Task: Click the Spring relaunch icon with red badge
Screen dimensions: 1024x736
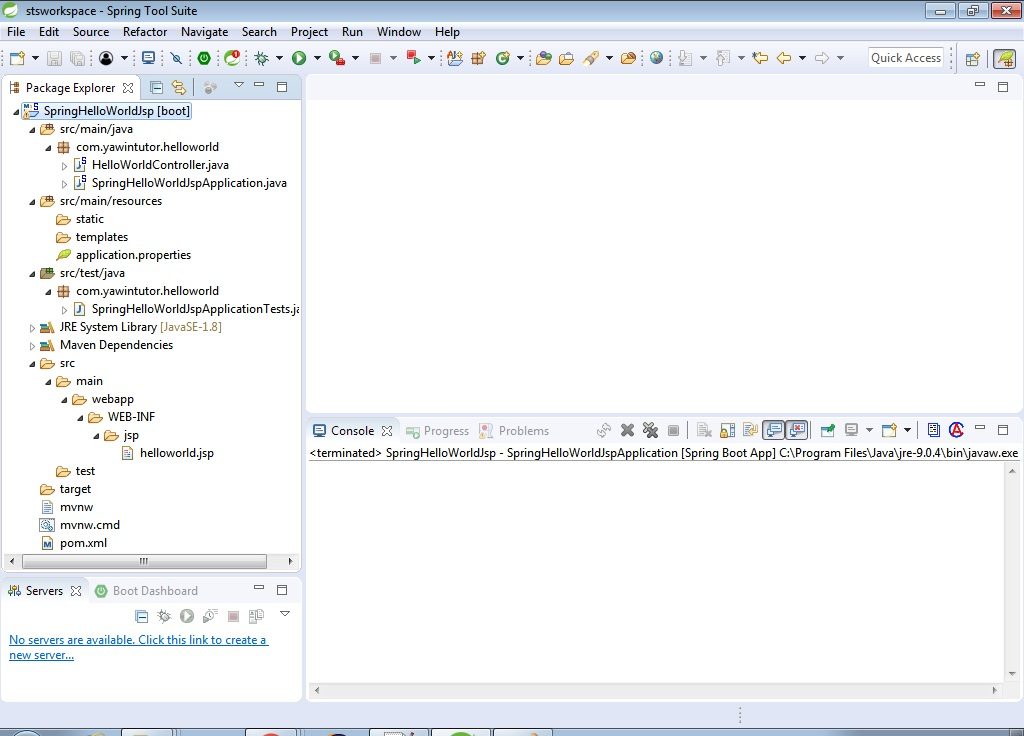Action: 232,58
